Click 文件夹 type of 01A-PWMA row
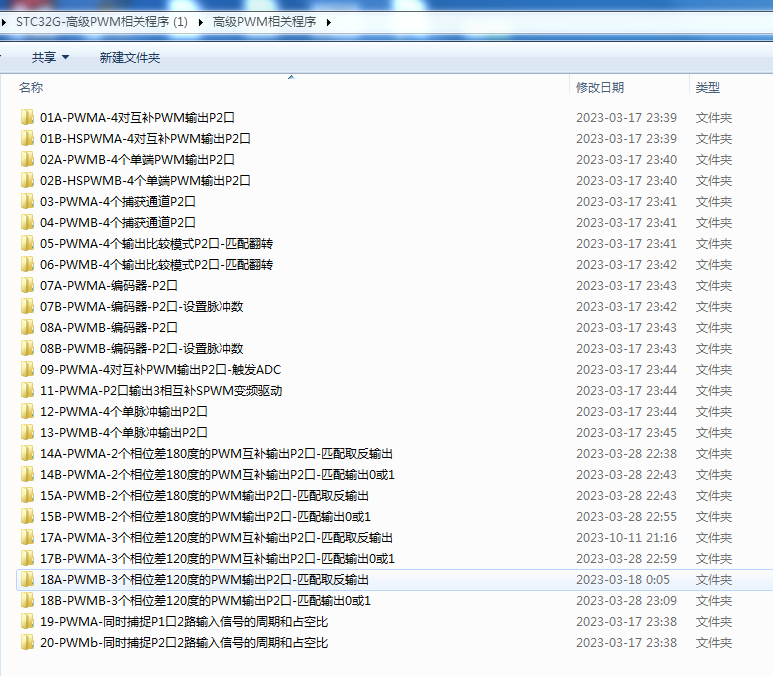773x676 pixels. pyautogui.click(x=714, y=117)
